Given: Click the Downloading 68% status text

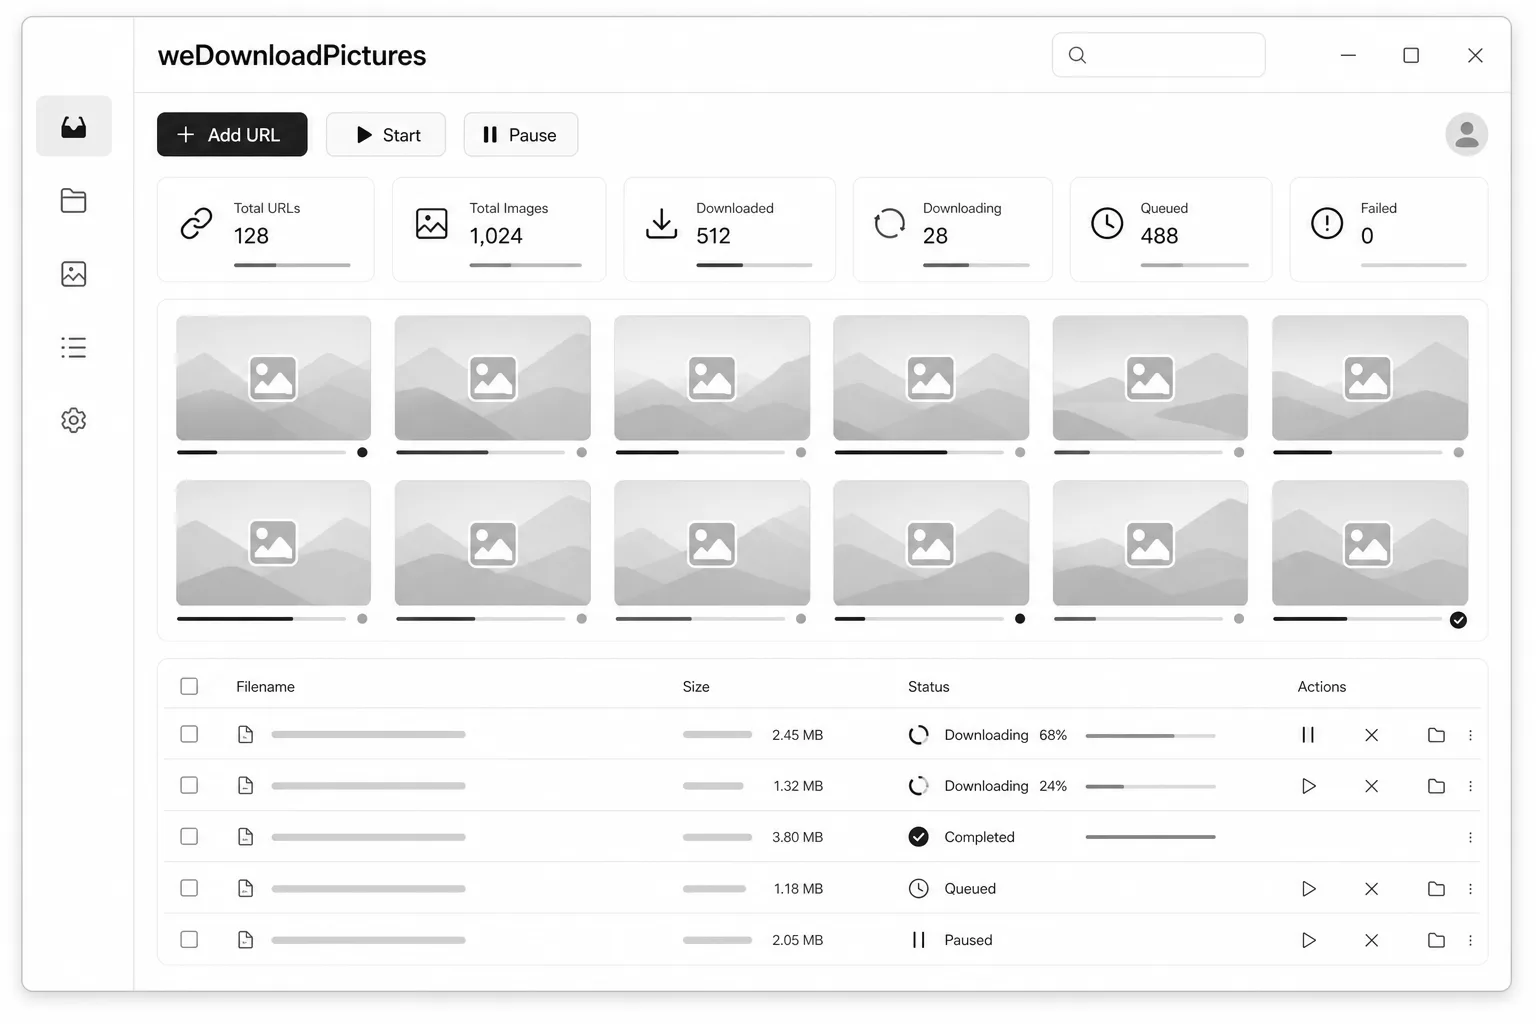Looking at the screenshot, I should (x=1005, y=735).
